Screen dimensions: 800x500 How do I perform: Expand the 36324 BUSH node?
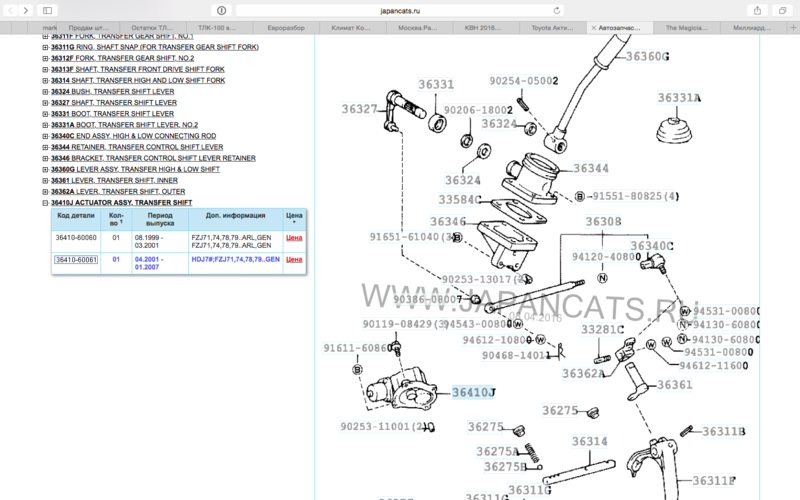click(x=45, y=92)
